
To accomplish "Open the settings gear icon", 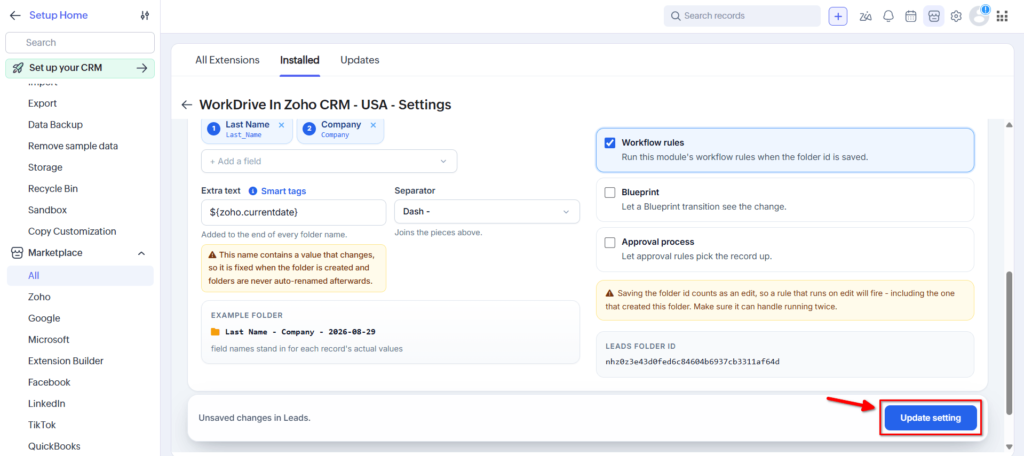I will coord(956,16).
